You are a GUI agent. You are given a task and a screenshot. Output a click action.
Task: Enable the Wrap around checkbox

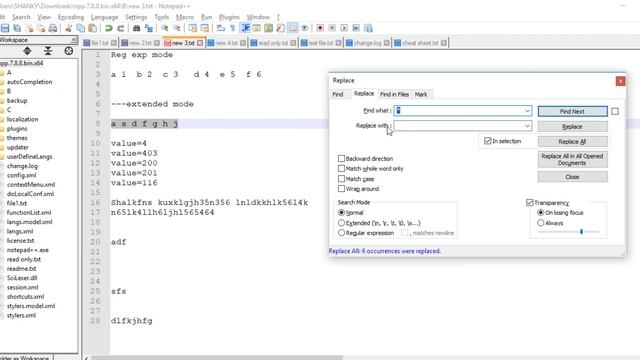click(x=341, y=189)
